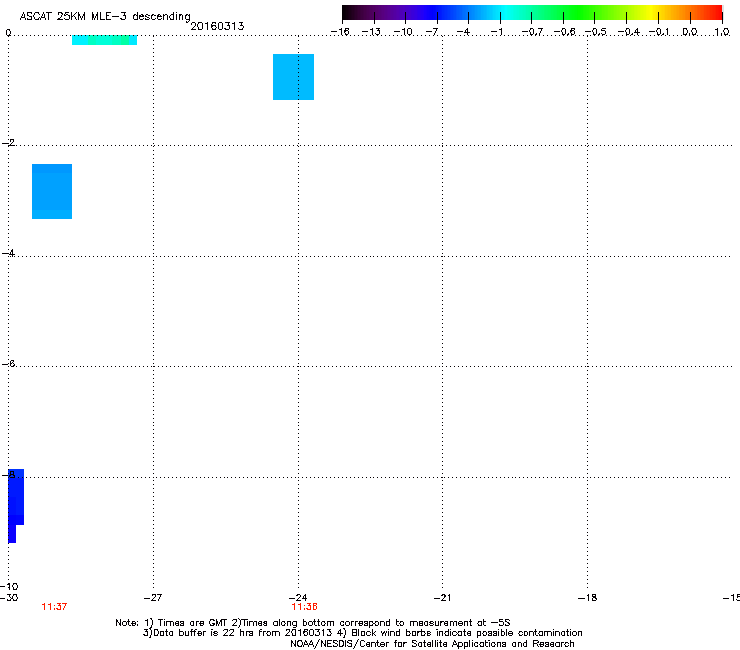Click the -10 latitude axis label
The height and width of the screenshot is (650, 740).
pyautogui.click(x=9, y=586)
